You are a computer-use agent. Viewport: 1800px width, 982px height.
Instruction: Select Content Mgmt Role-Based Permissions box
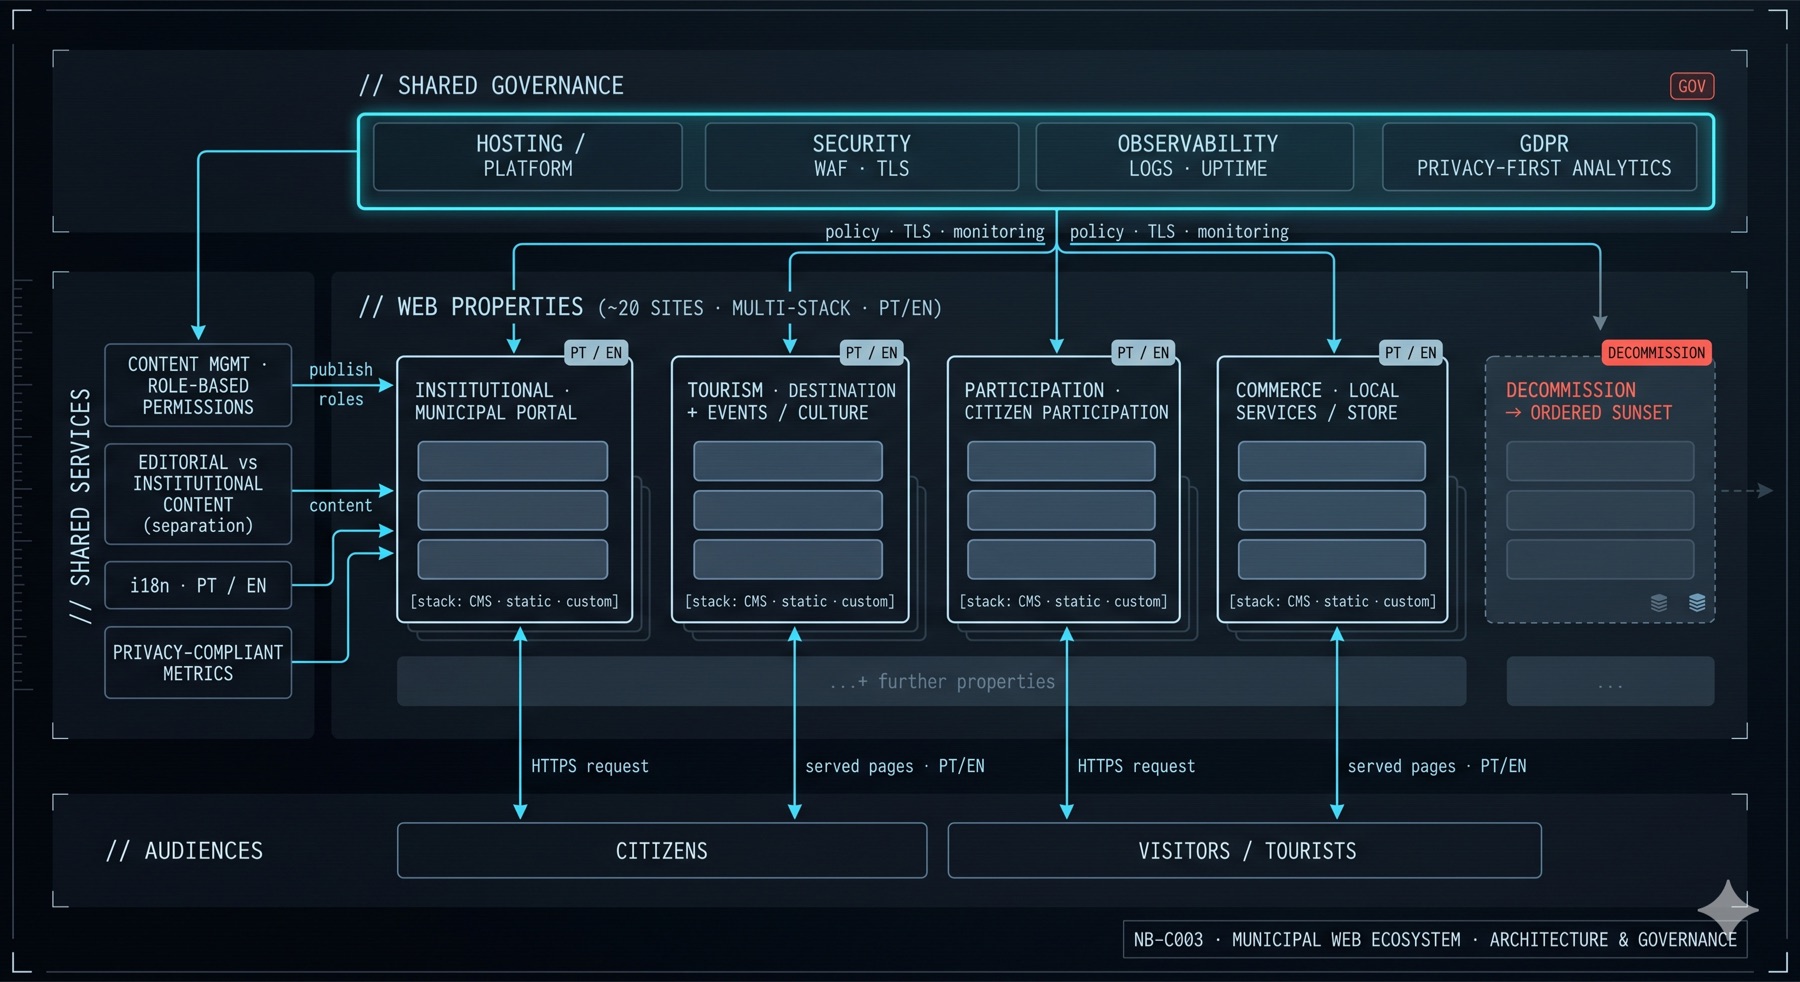pyautogui.click(x=198, y=385)
